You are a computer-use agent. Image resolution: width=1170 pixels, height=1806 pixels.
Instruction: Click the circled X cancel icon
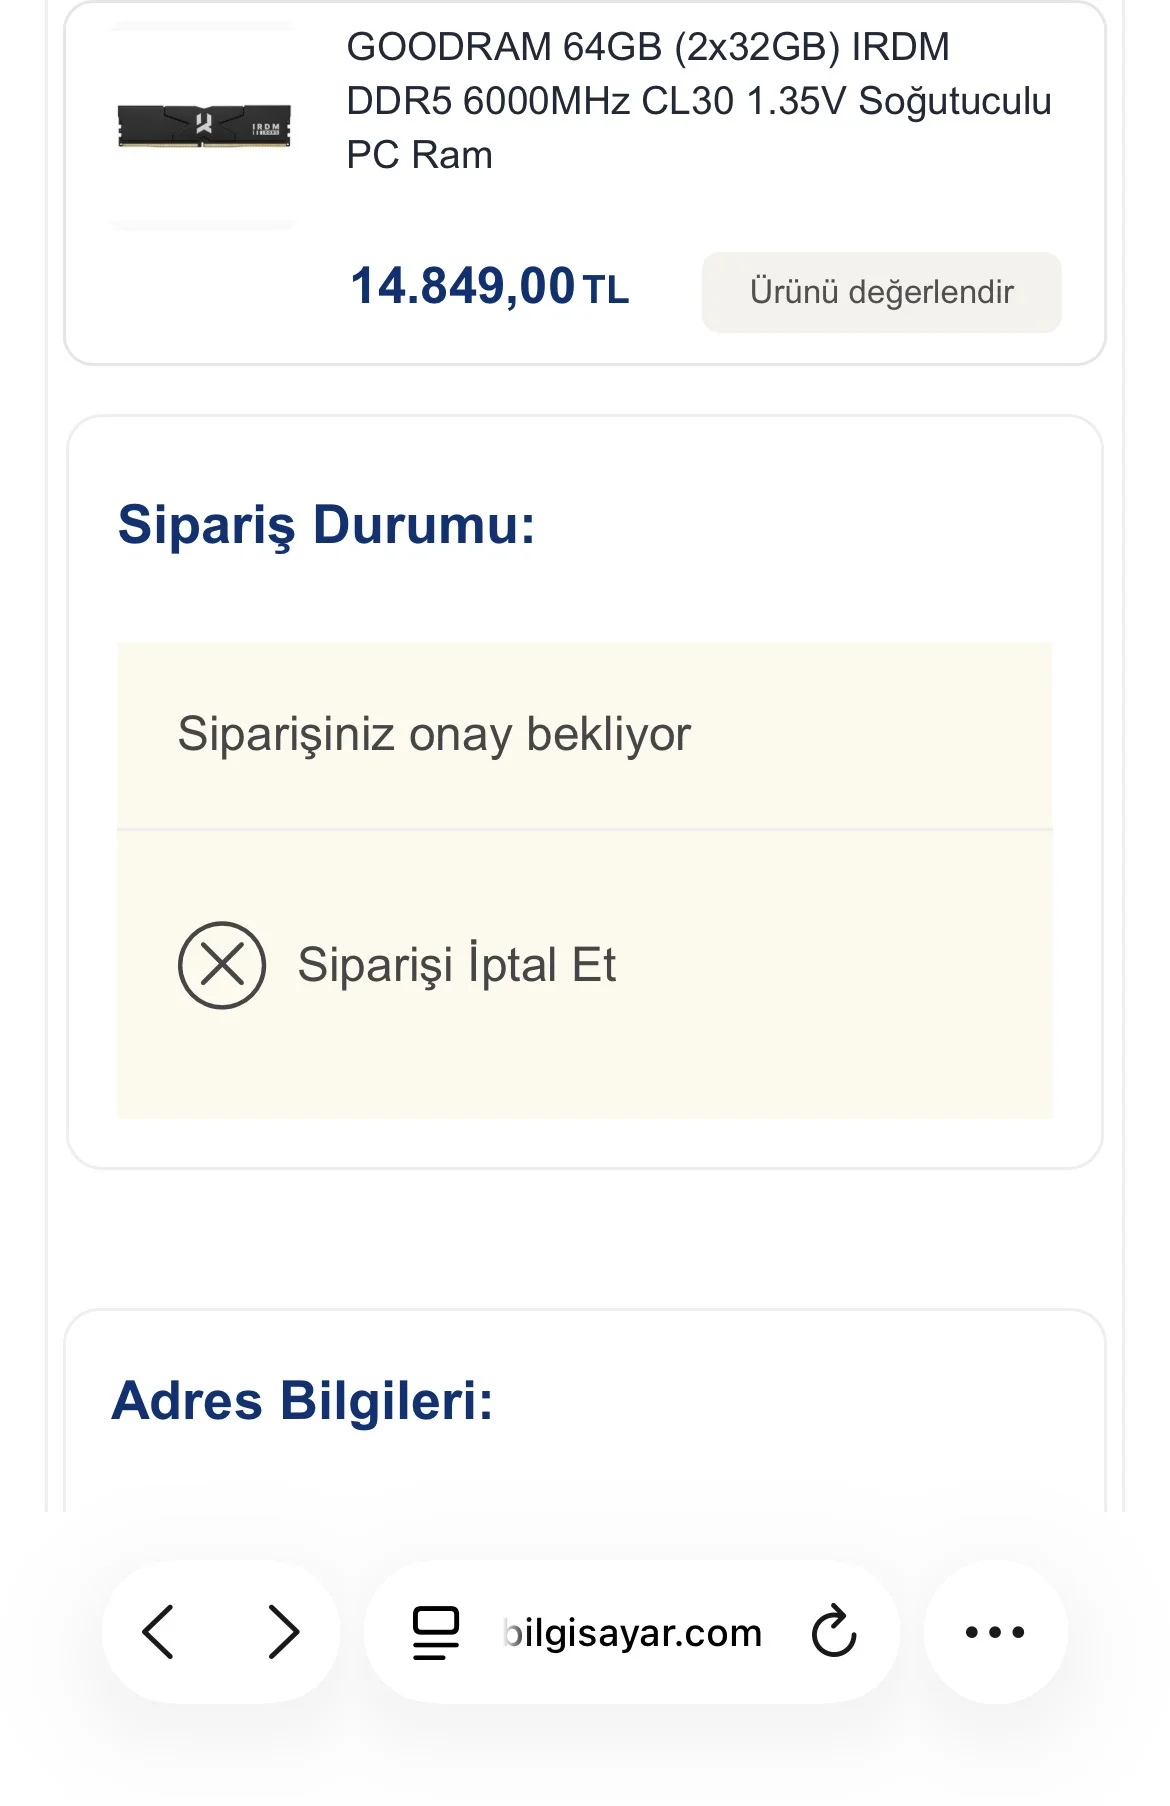pos(222,965)
